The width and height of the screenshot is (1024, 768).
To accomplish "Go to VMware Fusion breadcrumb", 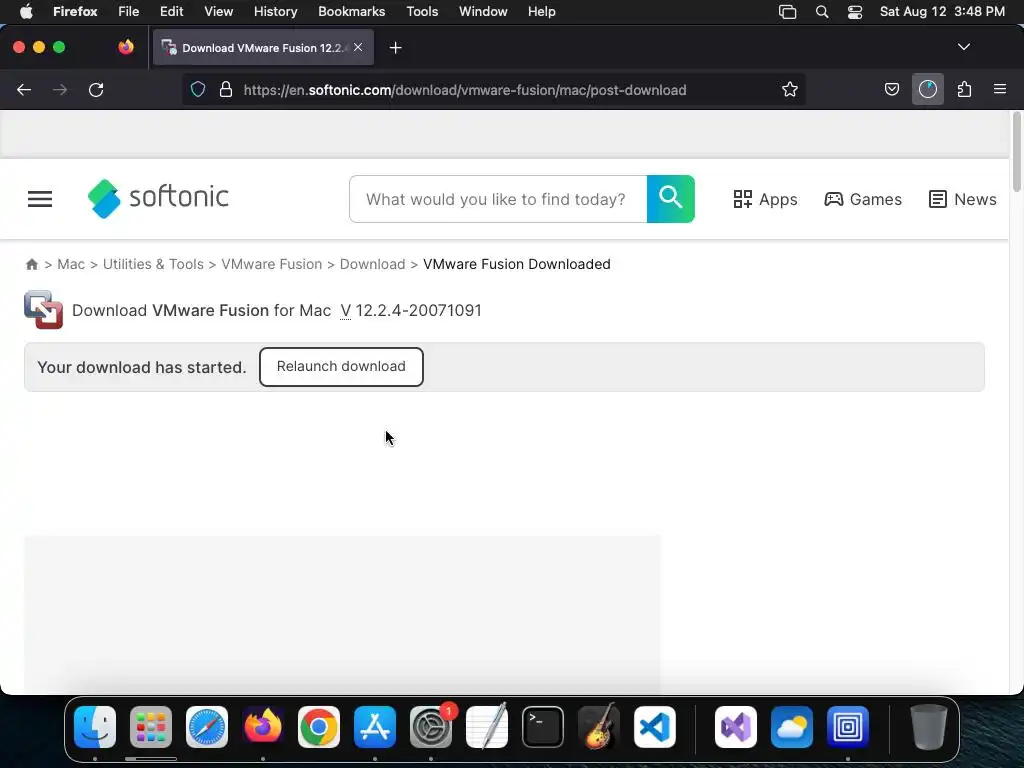I will pos(272,264).
